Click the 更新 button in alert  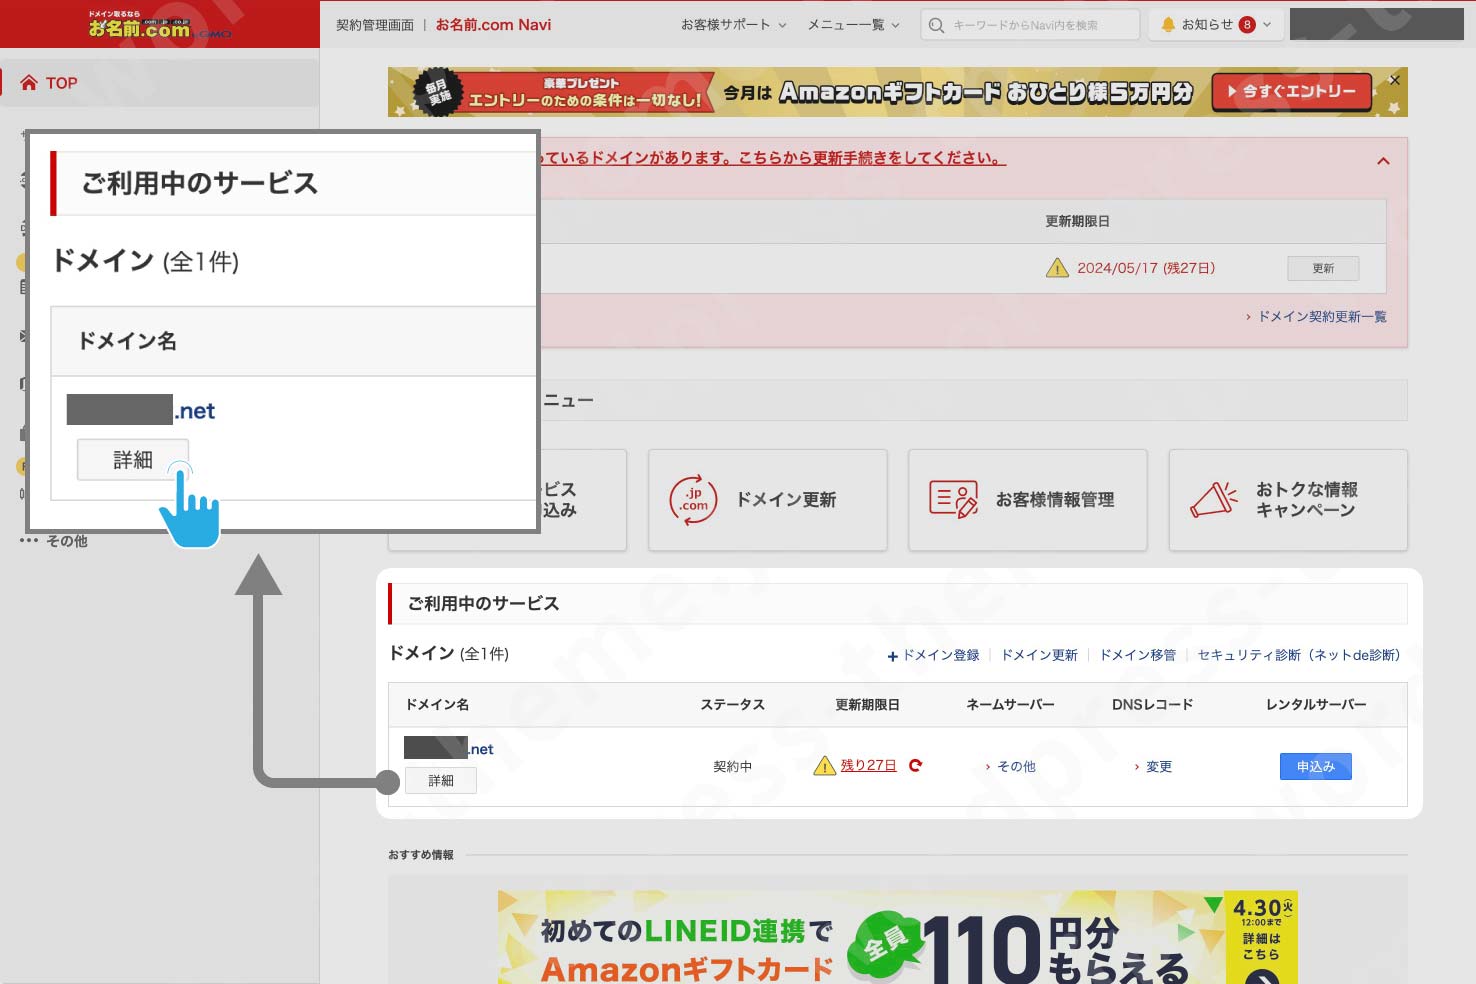(1323, 268)
